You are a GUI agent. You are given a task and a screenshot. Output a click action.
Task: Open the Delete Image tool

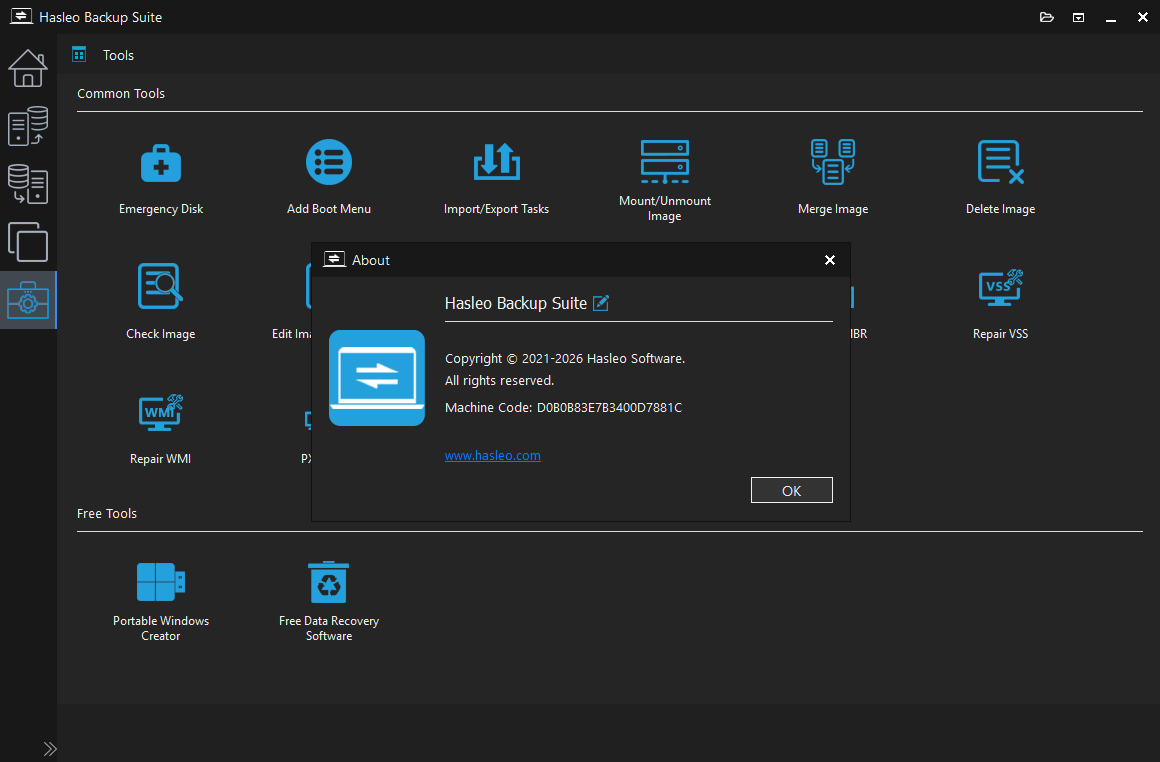[x=1000, y=178]
